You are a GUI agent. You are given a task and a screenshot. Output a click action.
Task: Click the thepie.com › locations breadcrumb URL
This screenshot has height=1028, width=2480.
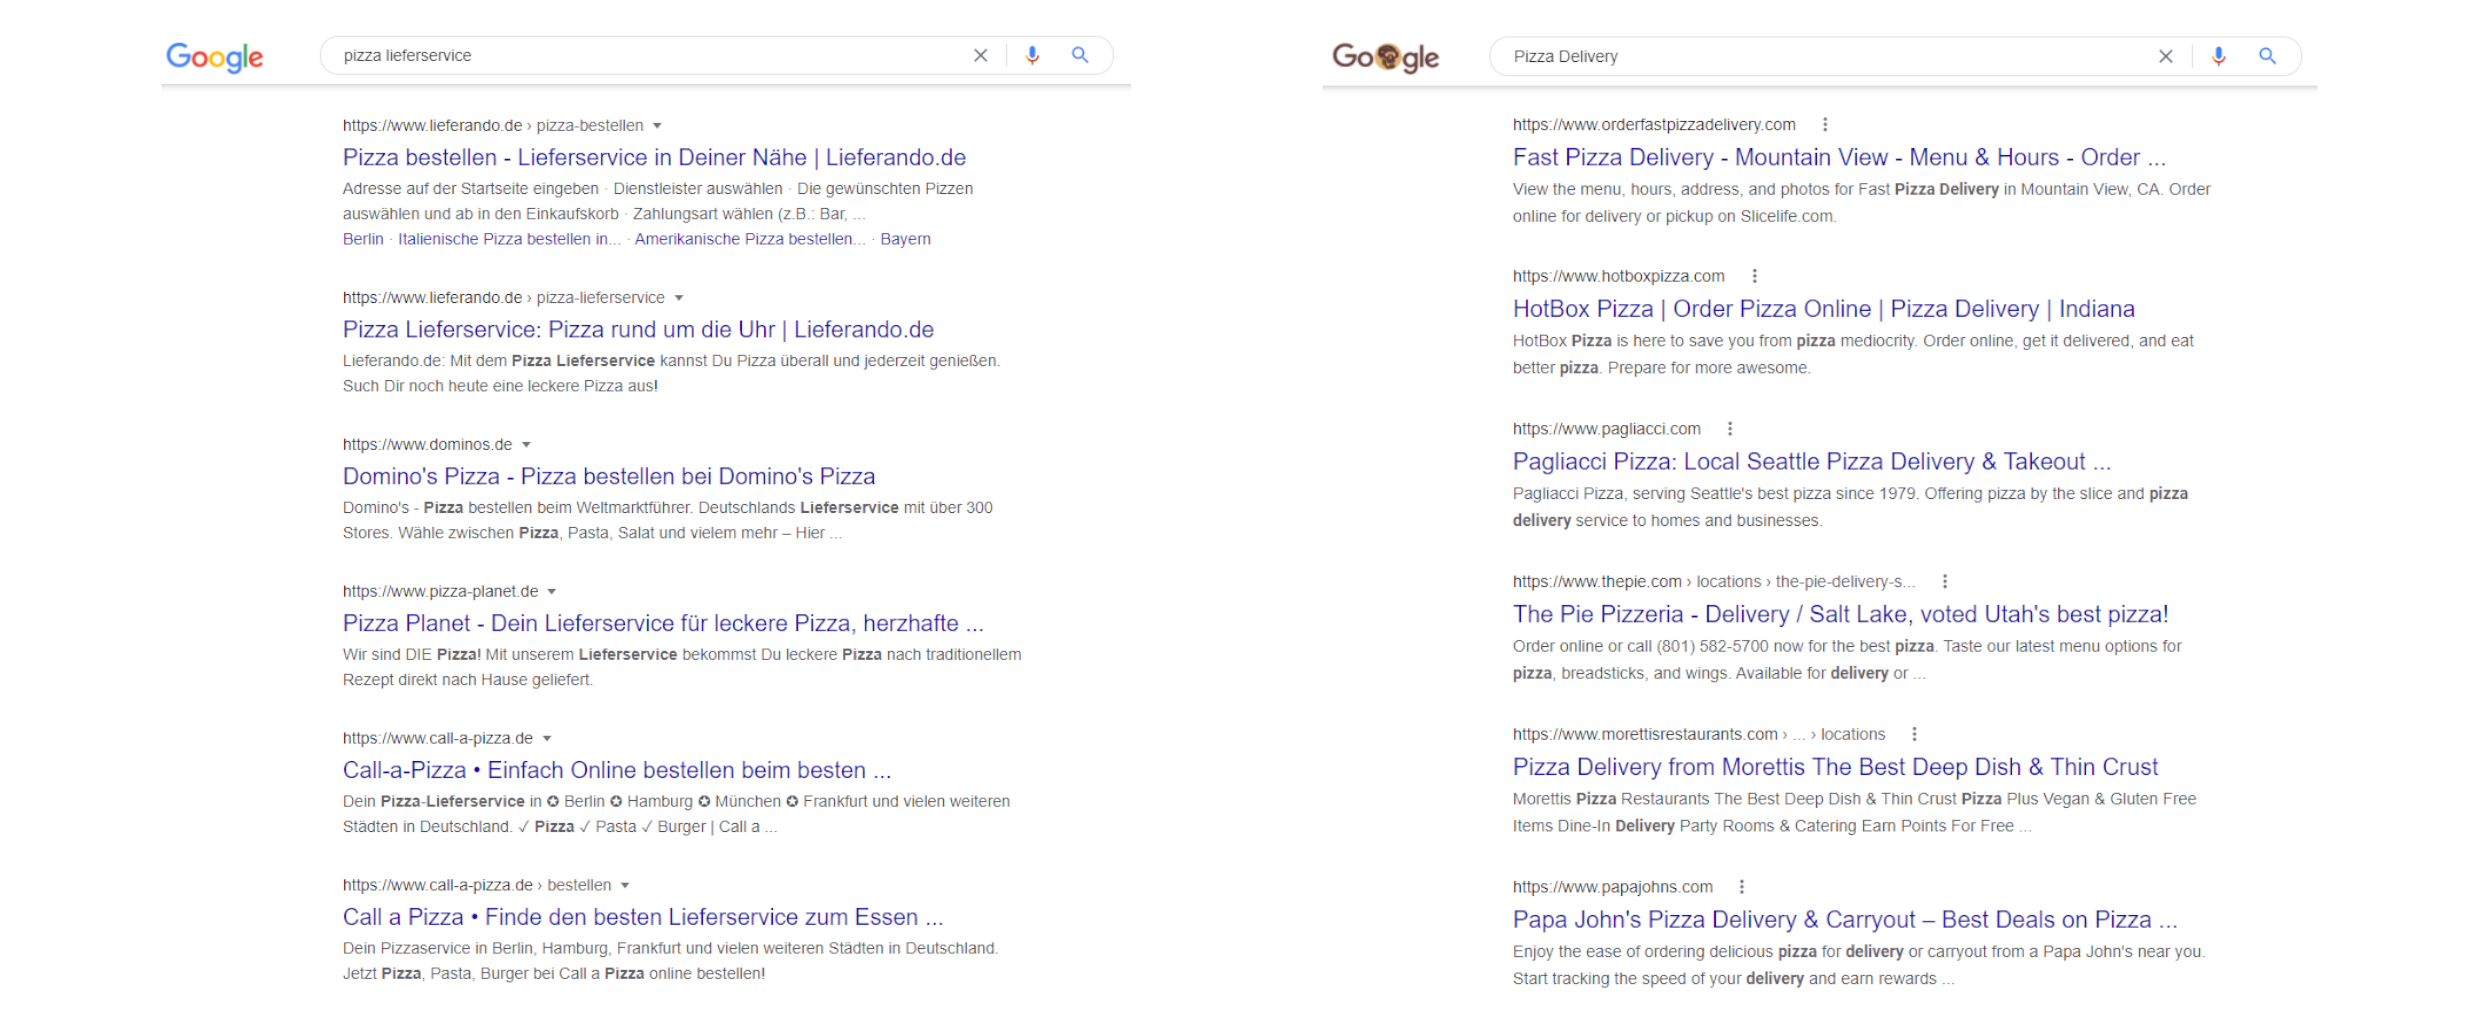click(1714, 582)
